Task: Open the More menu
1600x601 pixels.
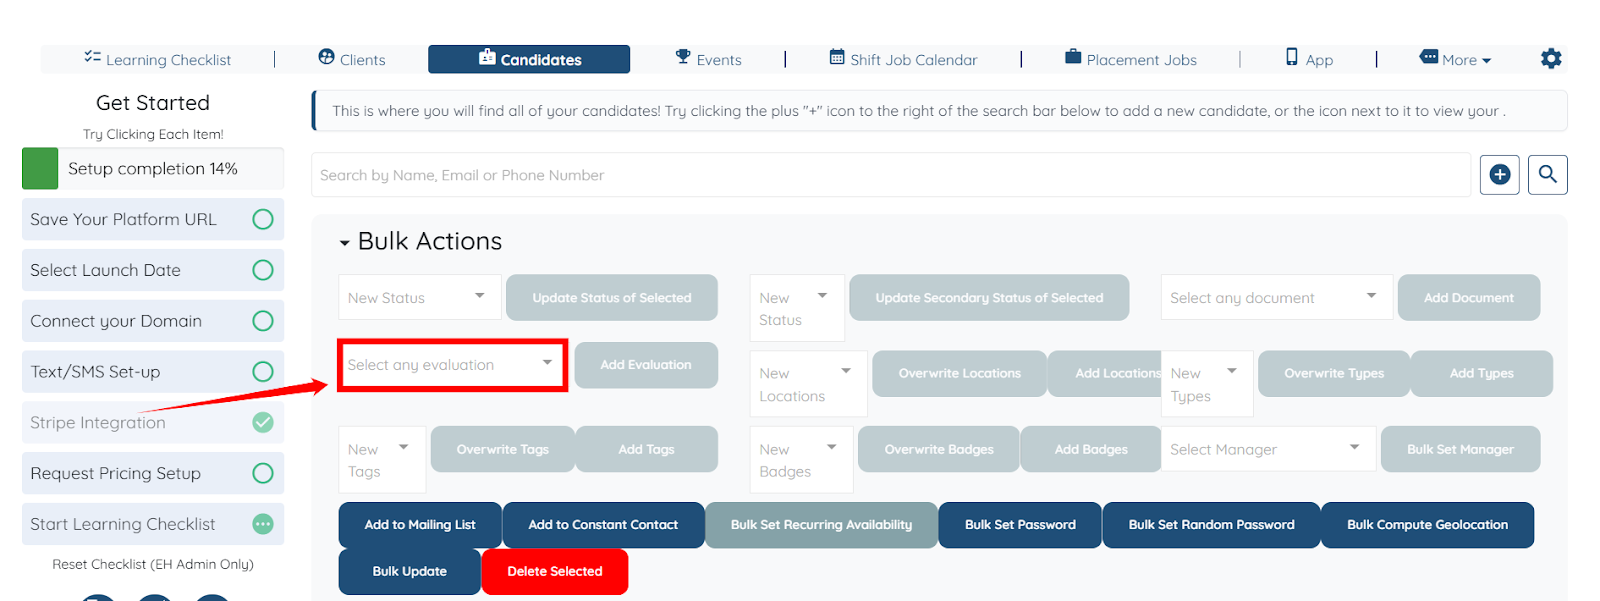Action: tap(1456, 59)
